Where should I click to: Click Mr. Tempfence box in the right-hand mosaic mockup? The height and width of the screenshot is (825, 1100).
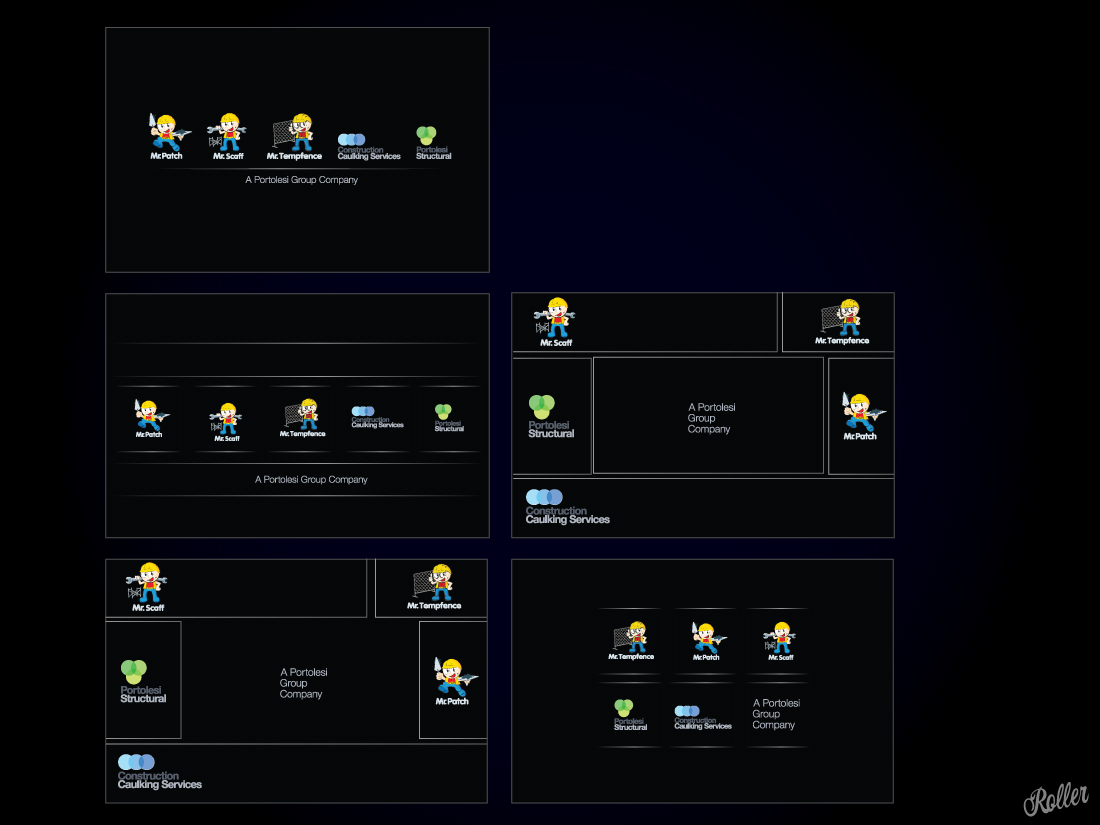click(838, 322)
